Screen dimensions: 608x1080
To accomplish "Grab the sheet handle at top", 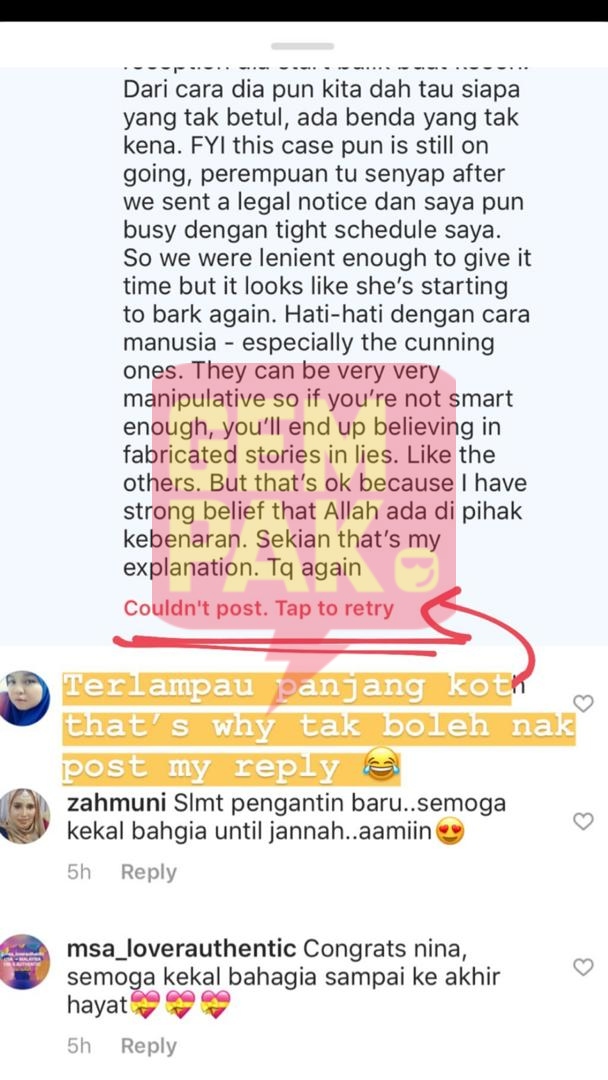I will pos(302,46).
